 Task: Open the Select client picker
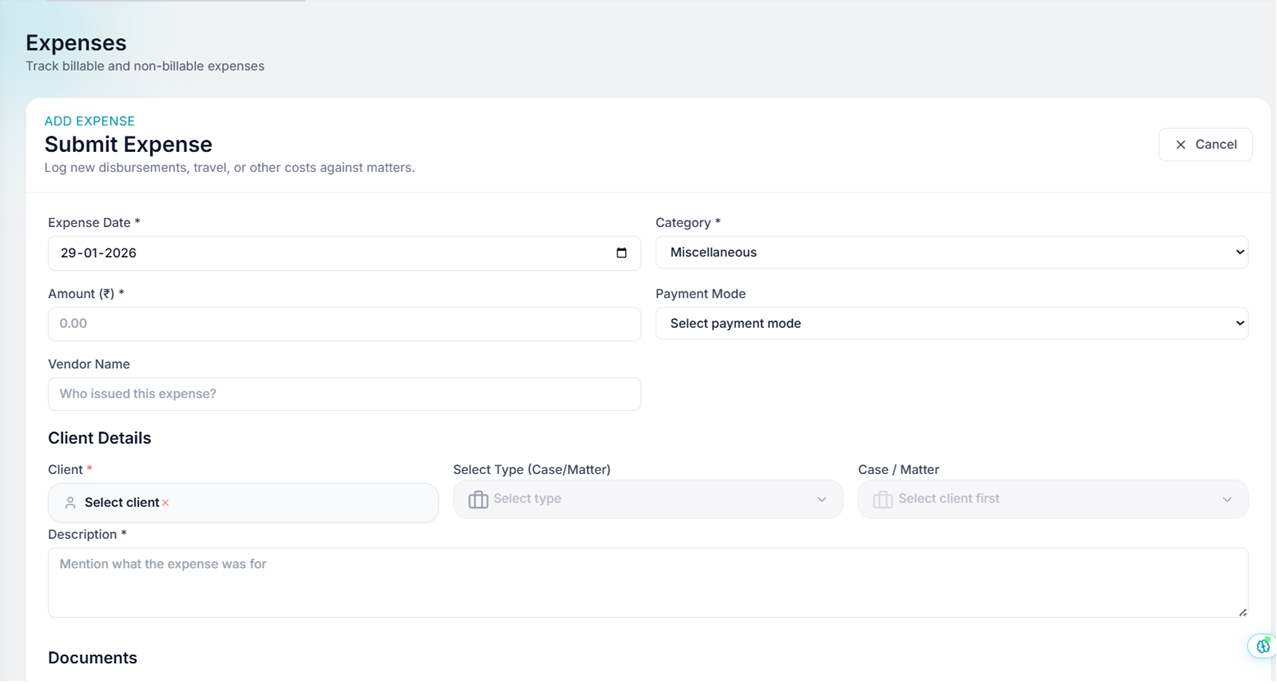point(243,502)
